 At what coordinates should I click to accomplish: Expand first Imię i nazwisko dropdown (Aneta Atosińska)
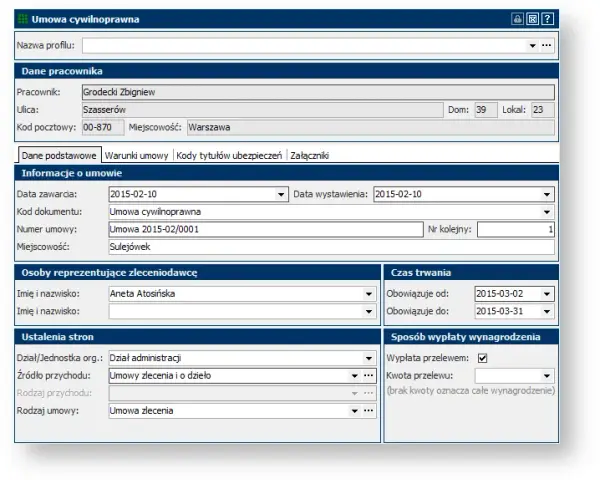pyautogui.click(x=369, y=294)
